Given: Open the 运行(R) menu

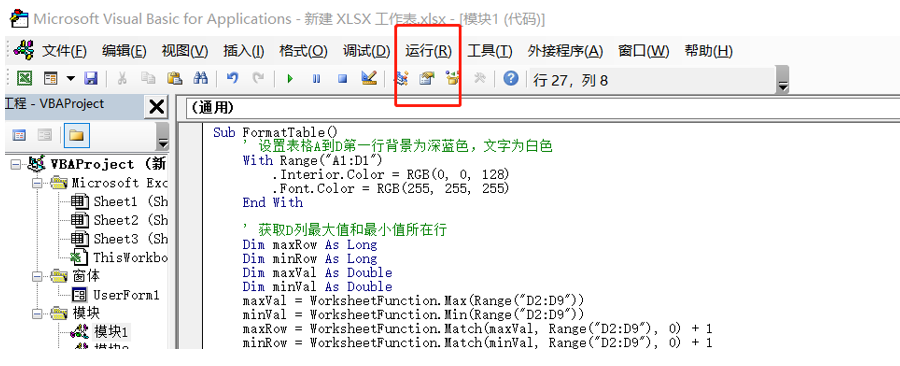Looking at the screenshot, I should point(428,51).
